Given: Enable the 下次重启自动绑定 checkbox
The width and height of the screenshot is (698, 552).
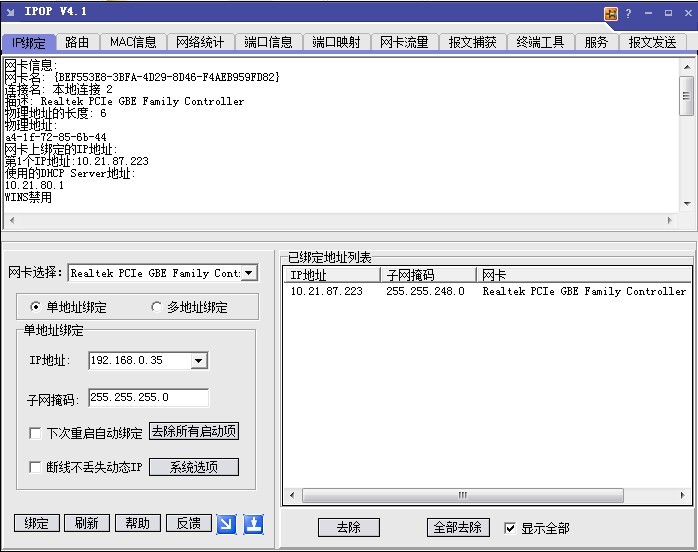Looking at the screenshot, I should pyautogui.click(x=35, y=433).
